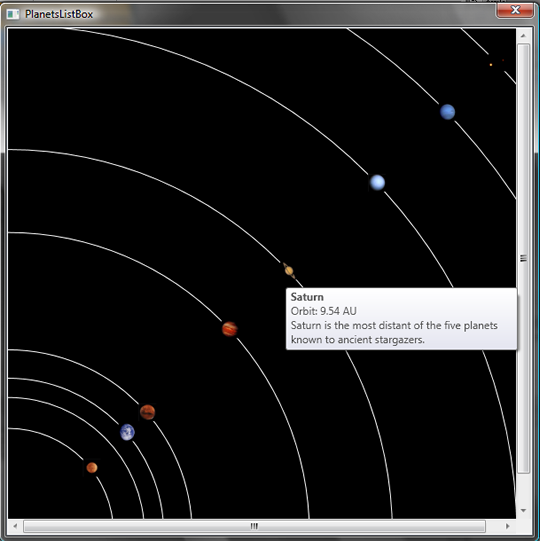The height and width of the screenshot is (541, 540).
Task: Click the horizontal scrollbar thumb
Action: [254, 526]
